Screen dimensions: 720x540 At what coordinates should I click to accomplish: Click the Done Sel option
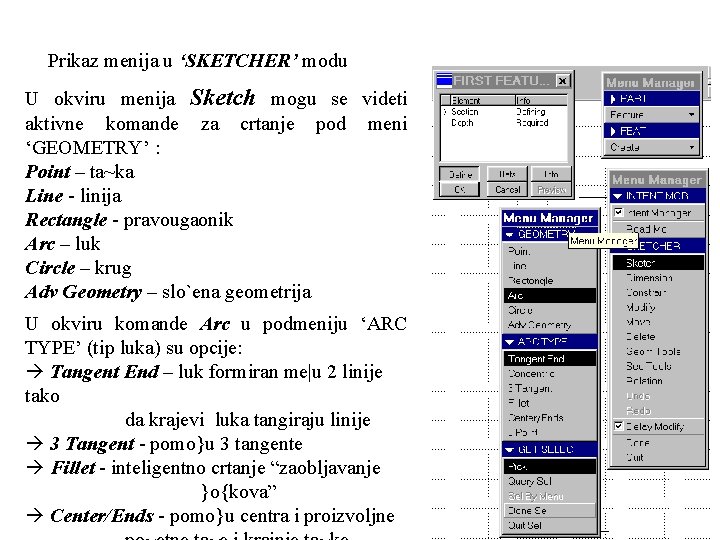tap(550, 510)
